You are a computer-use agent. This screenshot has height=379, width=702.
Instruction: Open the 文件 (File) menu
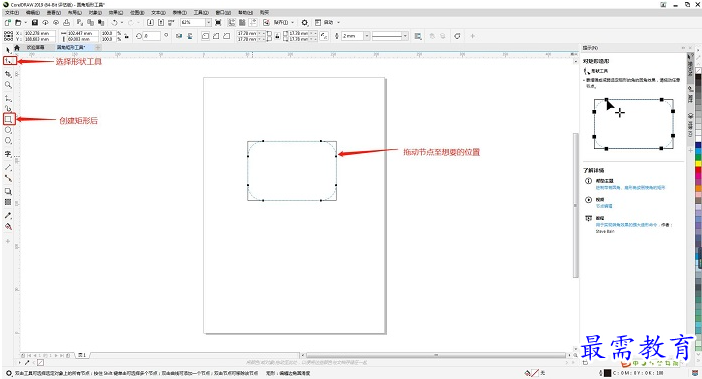pyautogui.click(x=12, y=13)
